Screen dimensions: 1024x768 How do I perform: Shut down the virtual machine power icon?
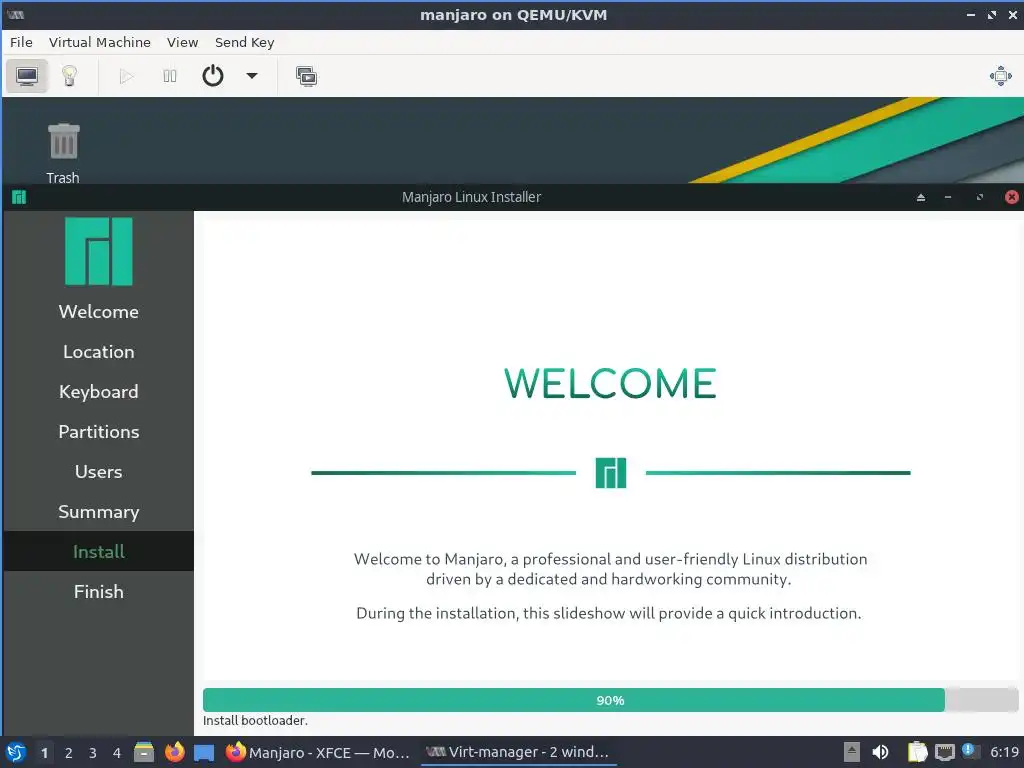click(213, 76)
